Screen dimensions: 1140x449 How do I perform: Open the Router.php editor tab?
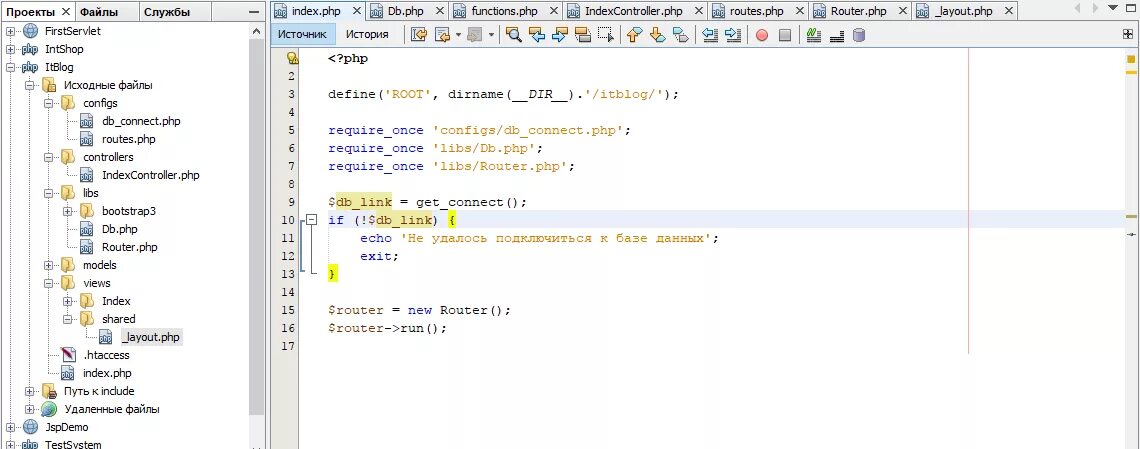click(x=859, y=11)
